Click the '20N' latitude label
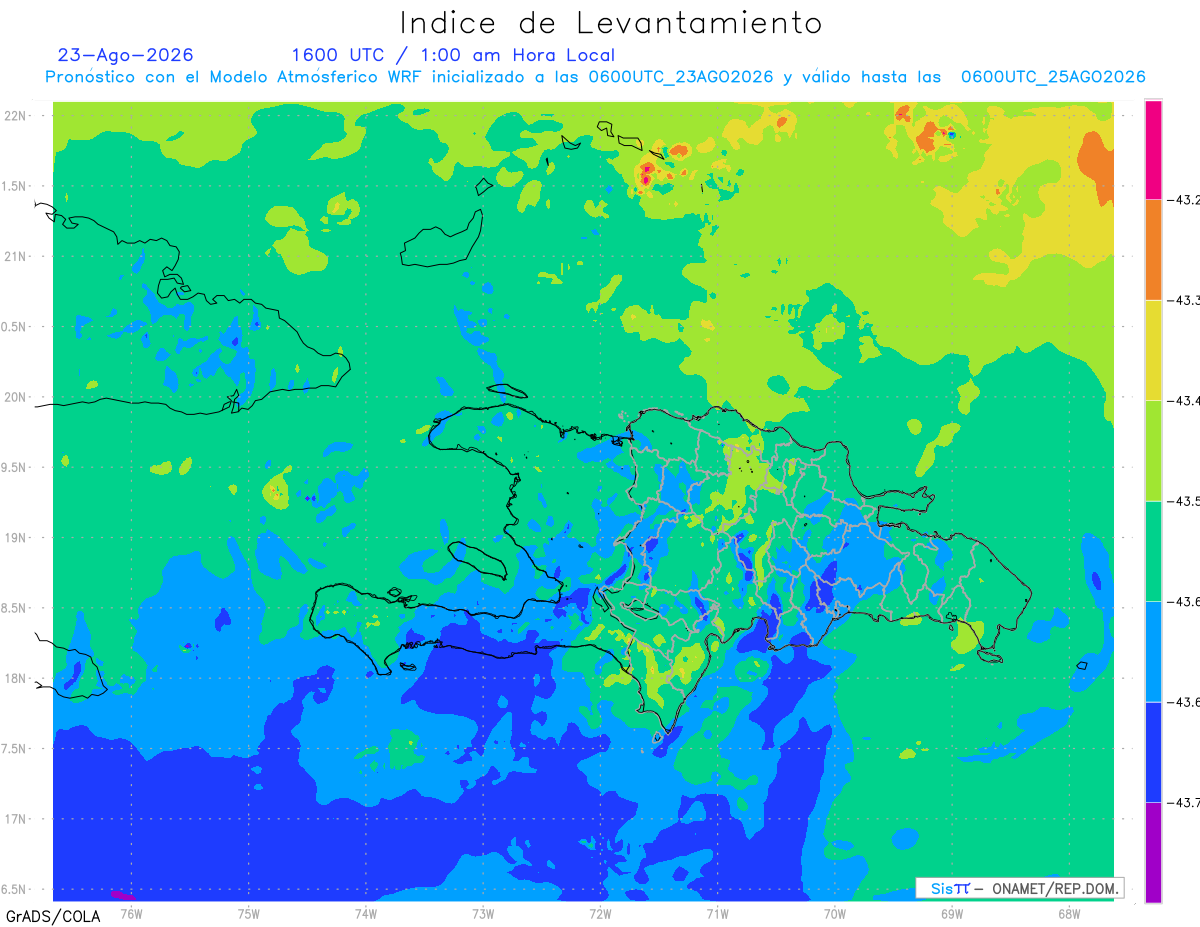The height and width of the screenshot is (927, 1200). pyautogui.click(x=17, y=397)
